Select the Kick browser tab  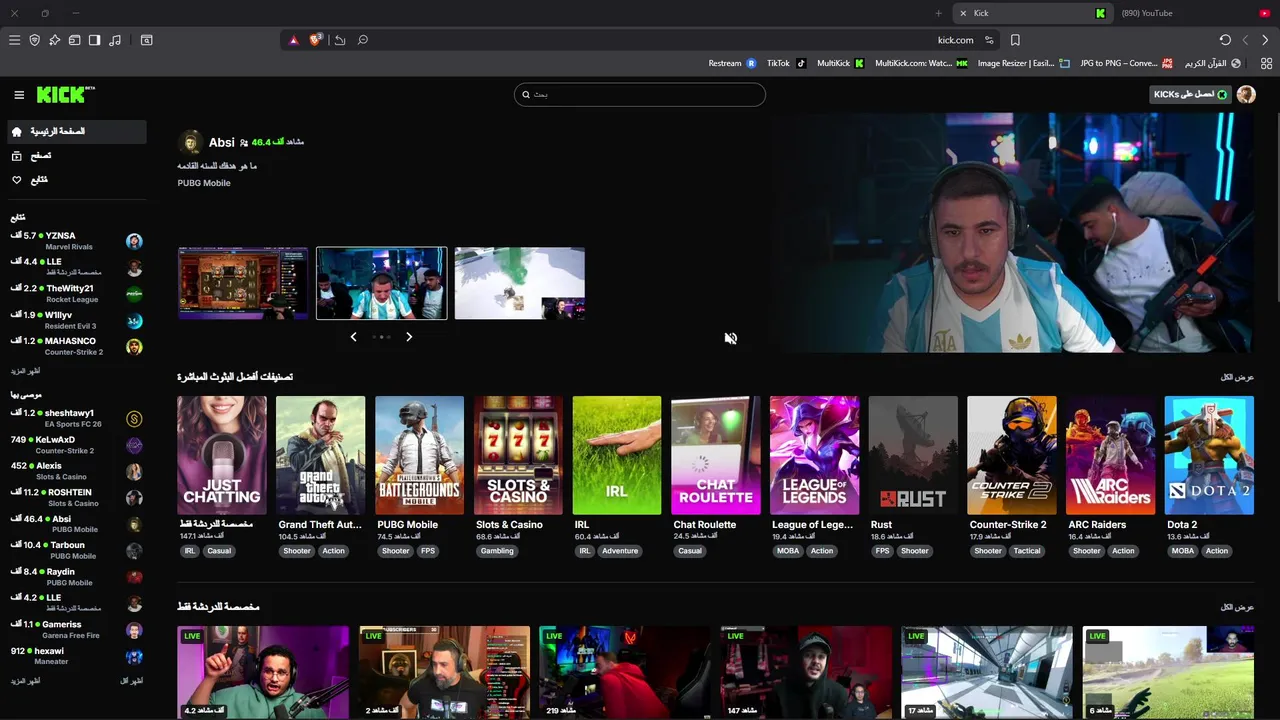point(1031,13)
